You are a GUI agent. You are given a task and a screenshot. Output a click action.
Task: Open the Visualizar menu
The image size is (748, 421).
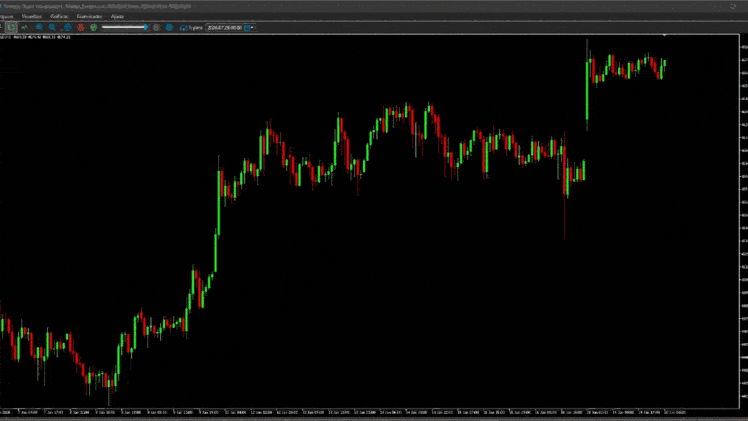(32, 16)
